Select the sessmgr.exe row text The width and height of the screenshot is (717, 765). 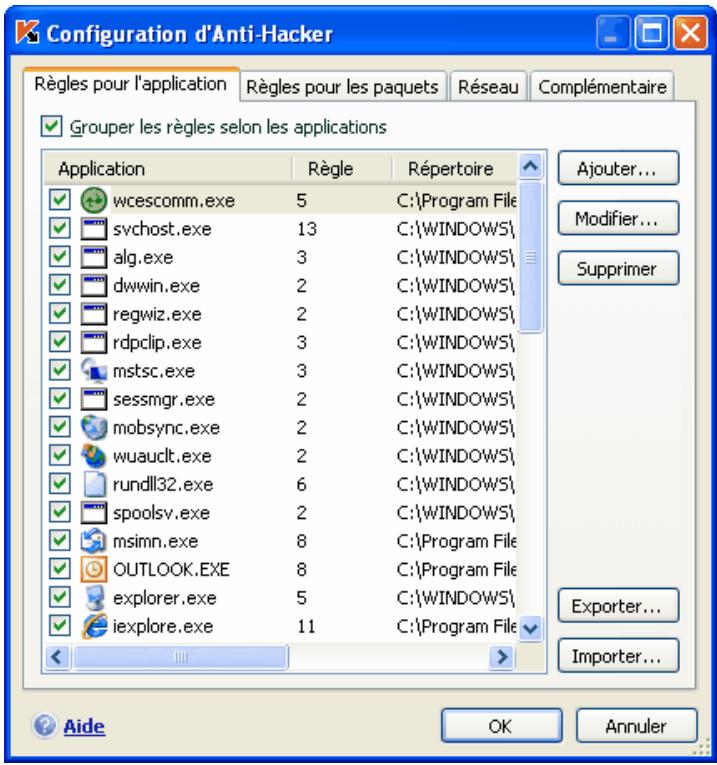click(x=164, y=399)
